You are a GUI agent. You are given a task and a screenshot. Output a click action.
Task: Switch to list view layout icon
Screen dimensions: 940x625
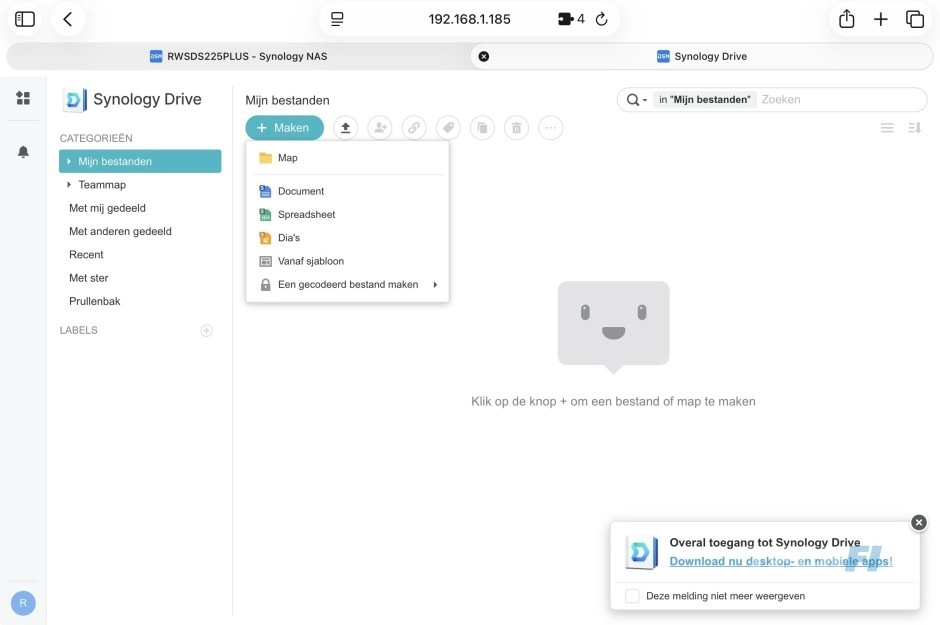tap(886, 128)
